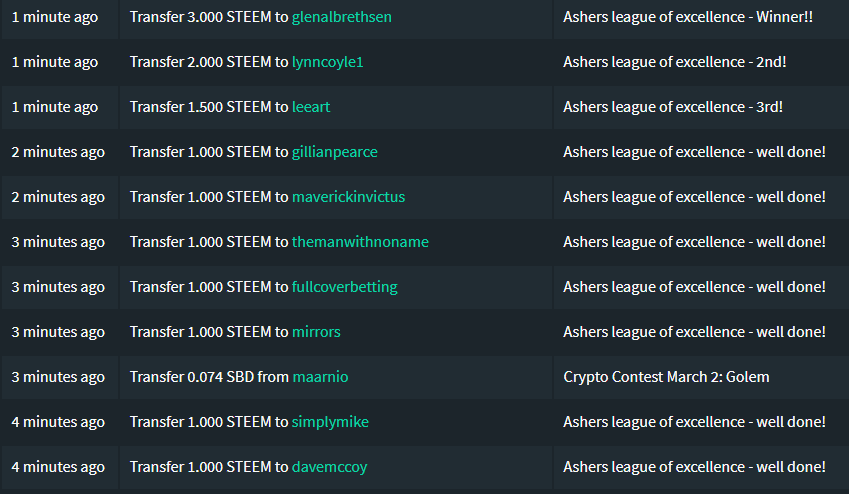Screen dimensions: 849x494
Task: Select the themanwithnoname username
Action: pyautogui.click(x=360, y=242)
